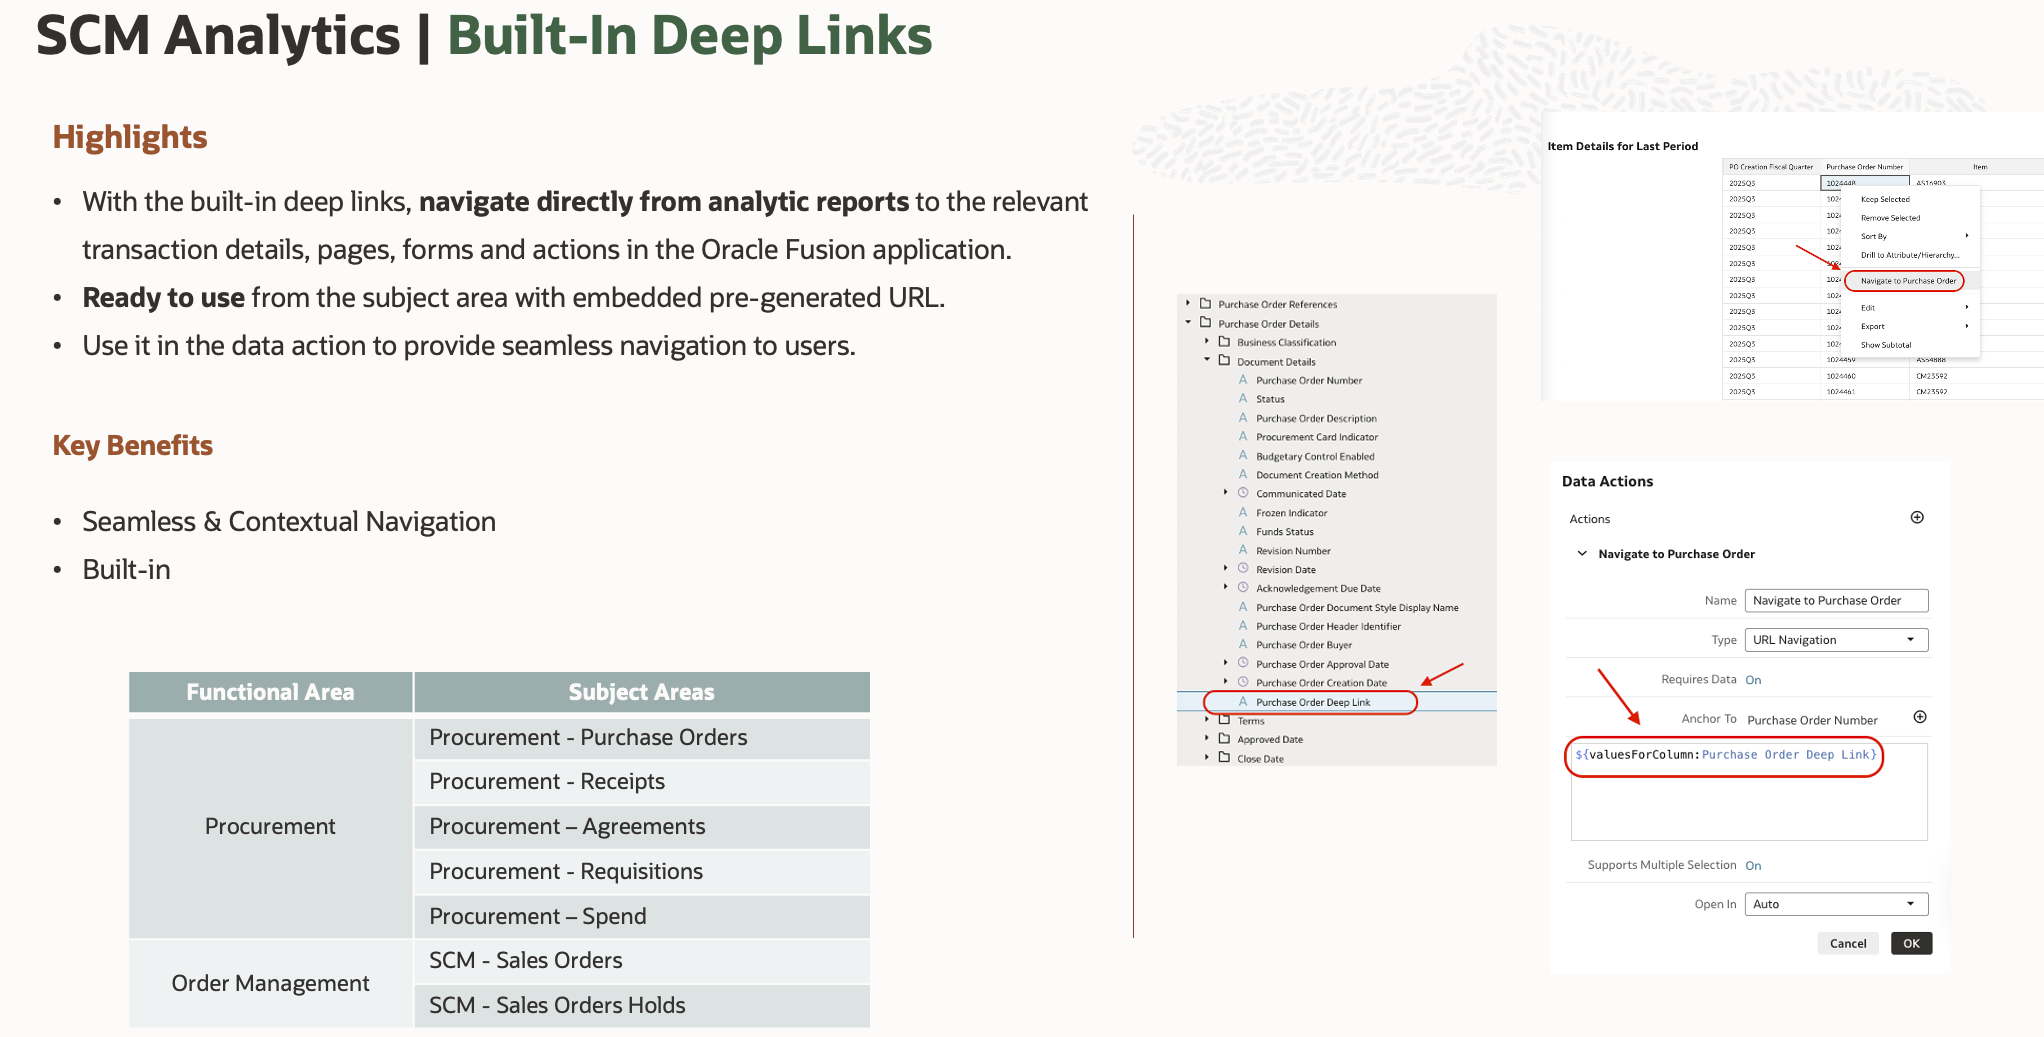Image resolution: width=2044 pixels, height=1037 pixels.
Task: Click the Purchase Order Number anchor value
Action: point(1812,720)
